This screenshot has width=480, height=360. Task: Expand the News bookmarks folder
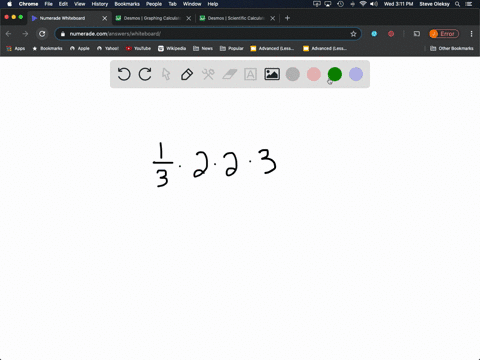click(x=203, y=48)
